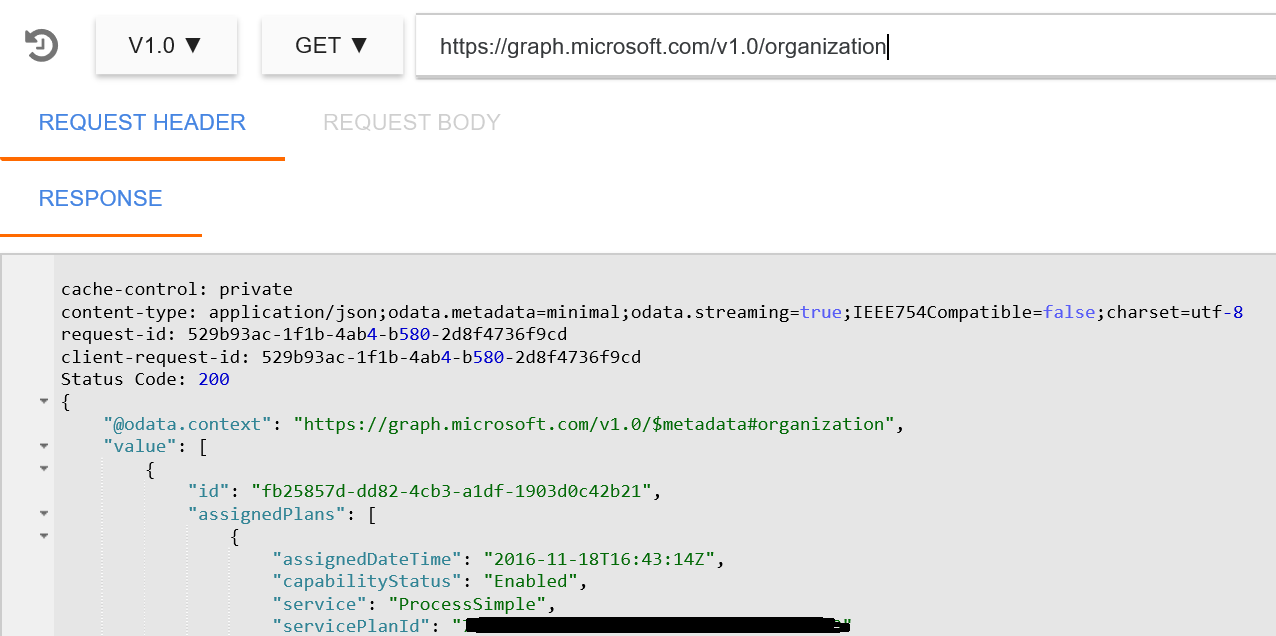
Task: Open the V1.0 API version dropdown
Action: (x=166, y=45)
